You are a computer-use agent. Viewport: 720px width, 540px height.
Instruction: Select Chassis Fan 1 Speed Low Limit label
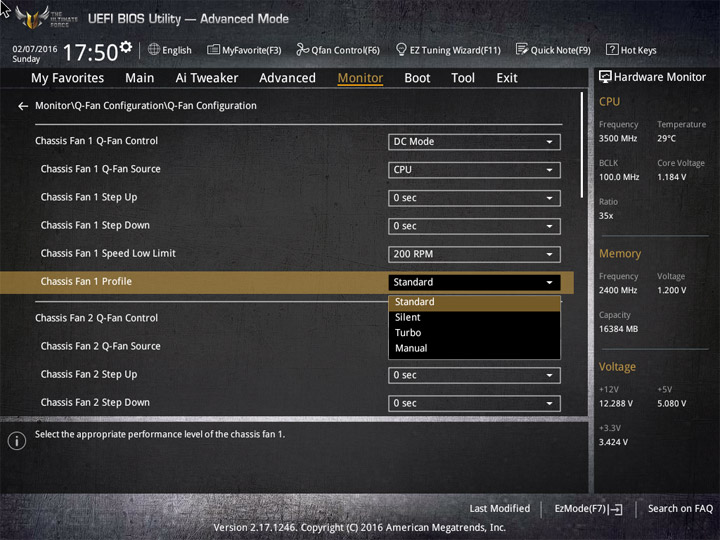108,253
